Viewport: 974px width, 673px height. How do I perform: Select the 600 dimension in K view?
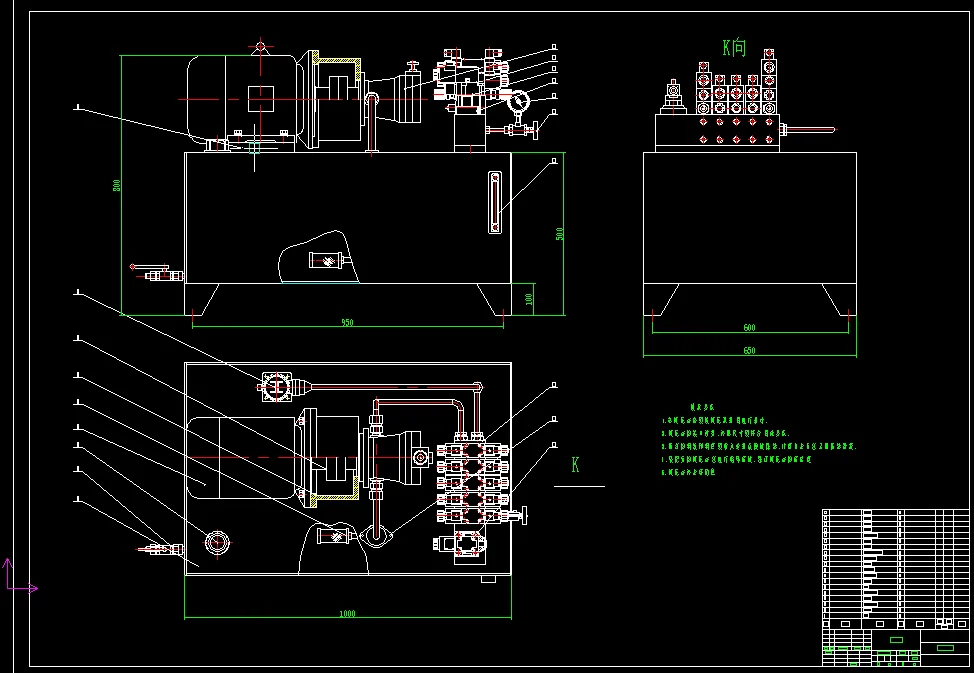(749, 327)
